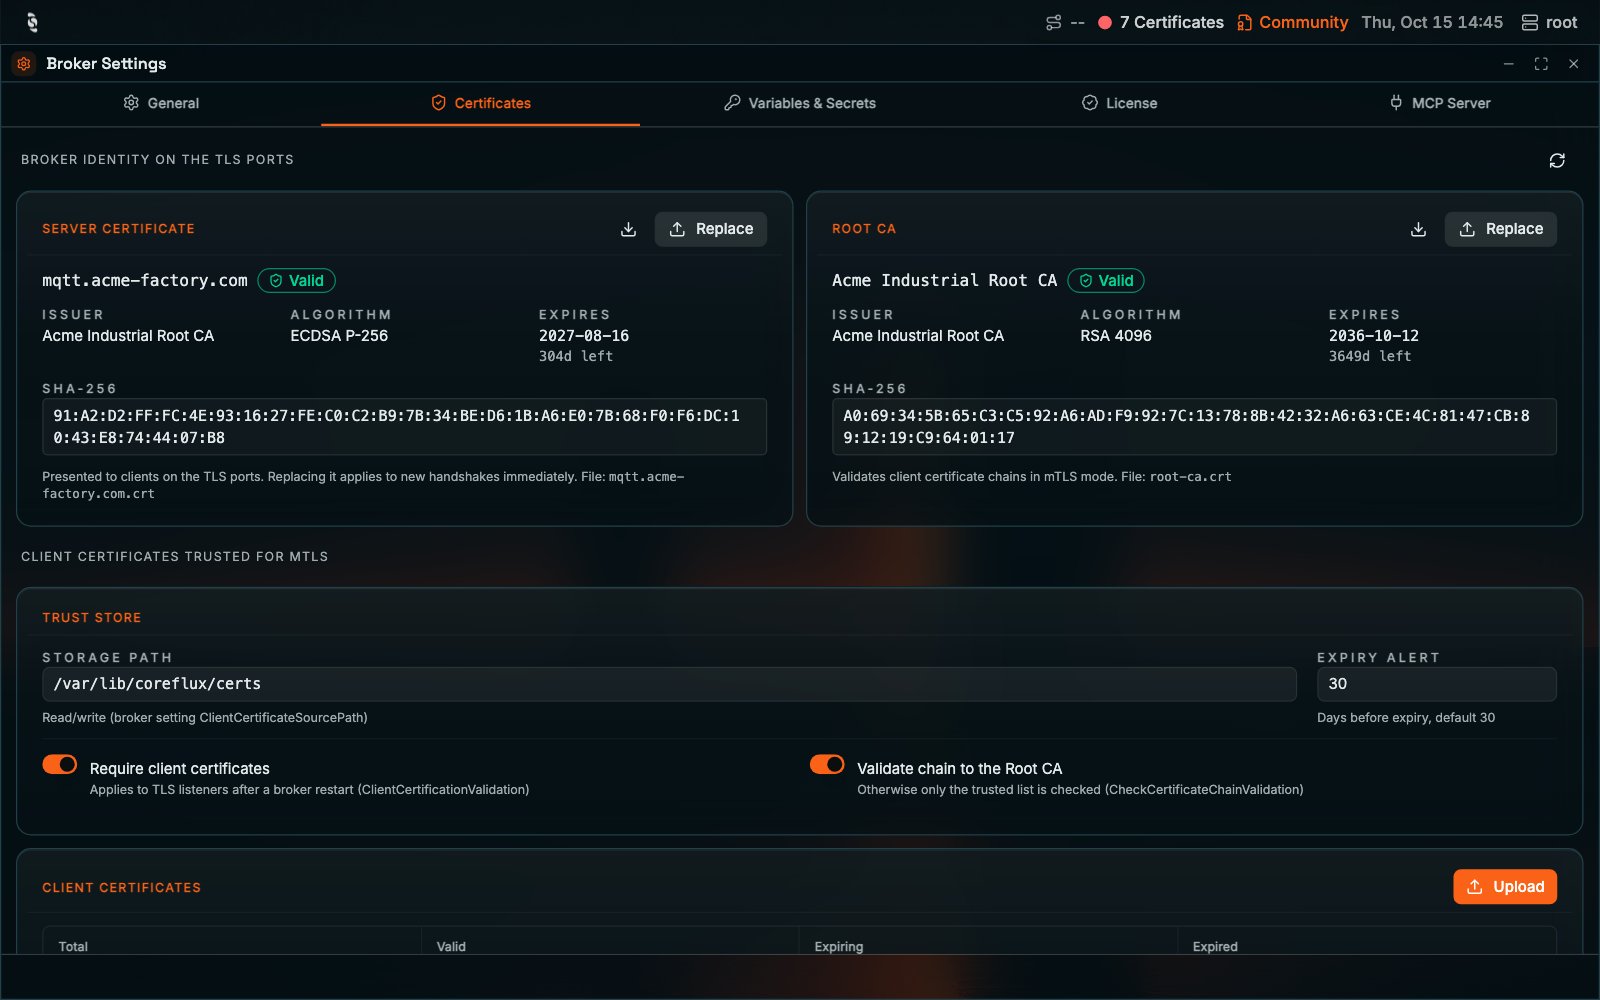Select the Certificates tab
The width and height of the screenshot is (1600, 1000).
481,103
